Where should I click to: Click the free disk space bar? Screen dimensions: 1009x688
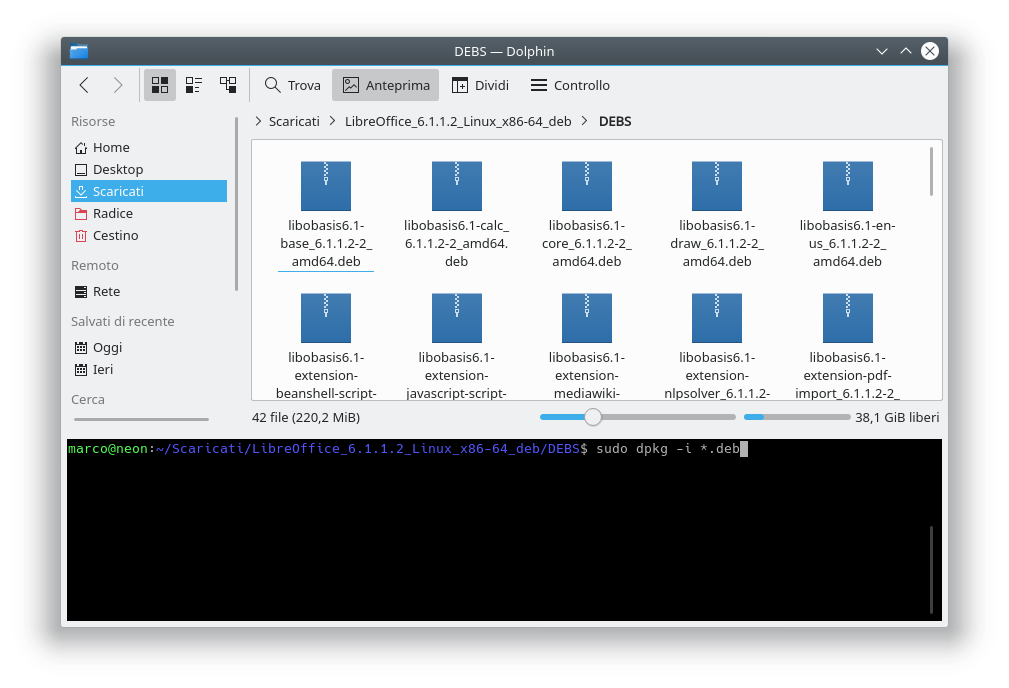(797, 417)
